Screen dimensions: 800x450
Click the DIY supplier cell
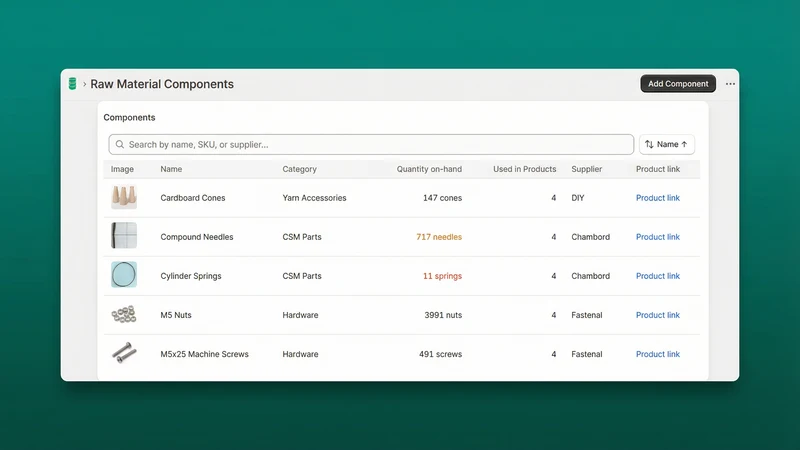[578, 198]
